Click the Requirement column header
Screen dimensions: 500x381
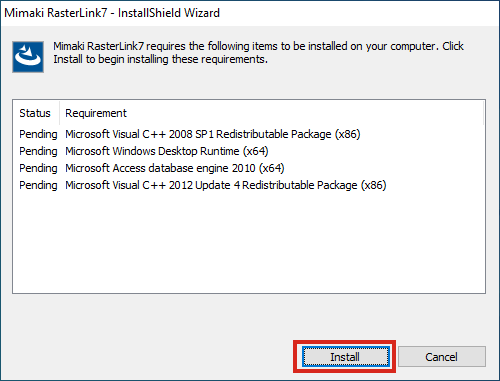point(96,113)
